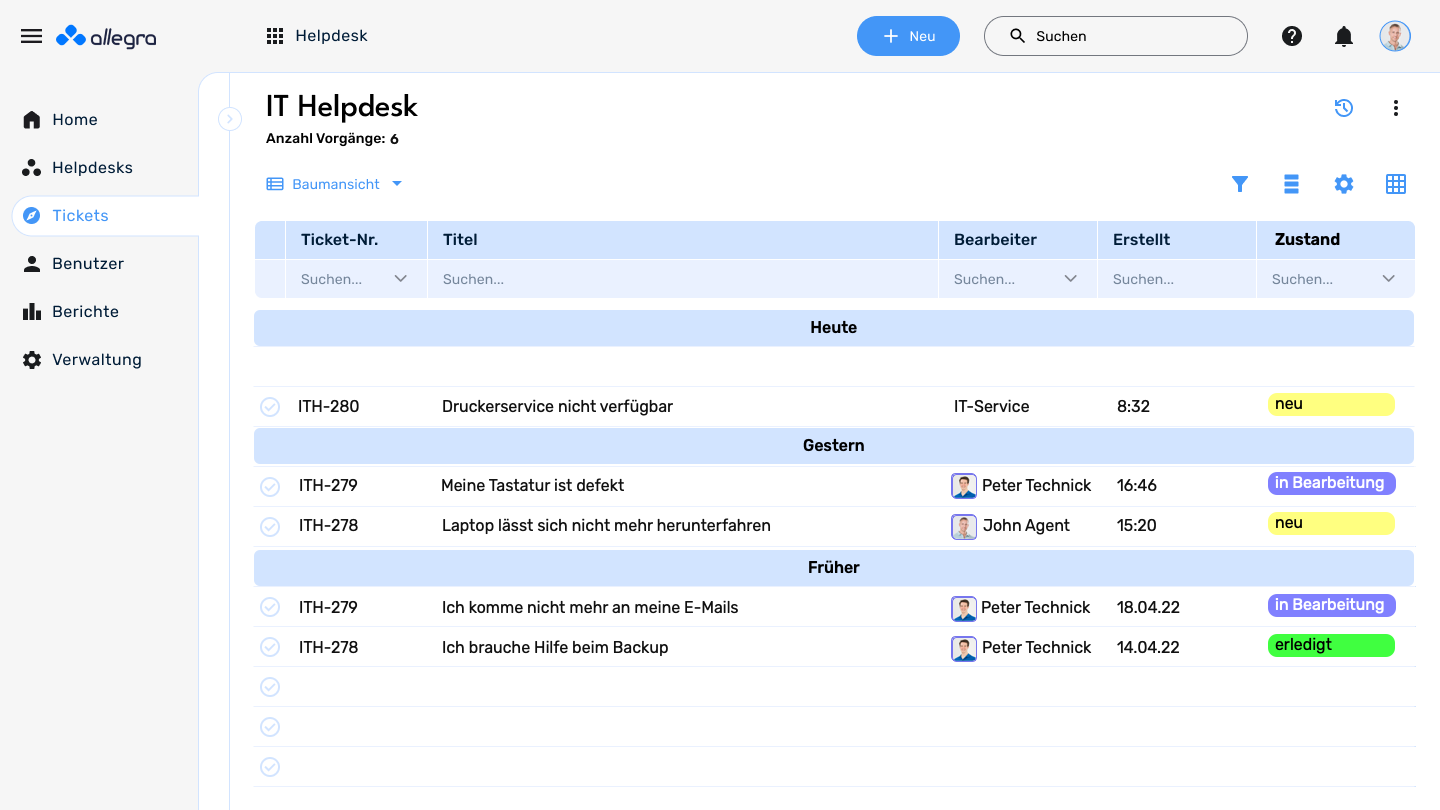
Task: Open the Zustand filter dropdown
Action: click(x=1388, y=279)
